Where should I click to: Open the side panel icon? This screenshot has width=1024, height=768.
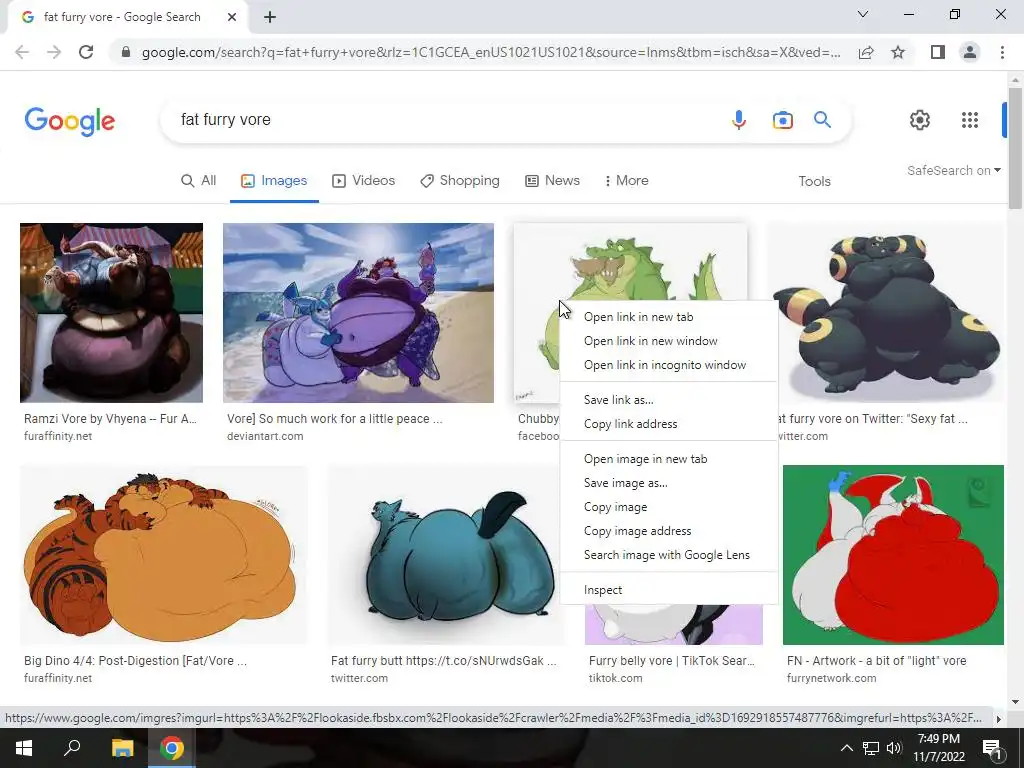(938, 52)
